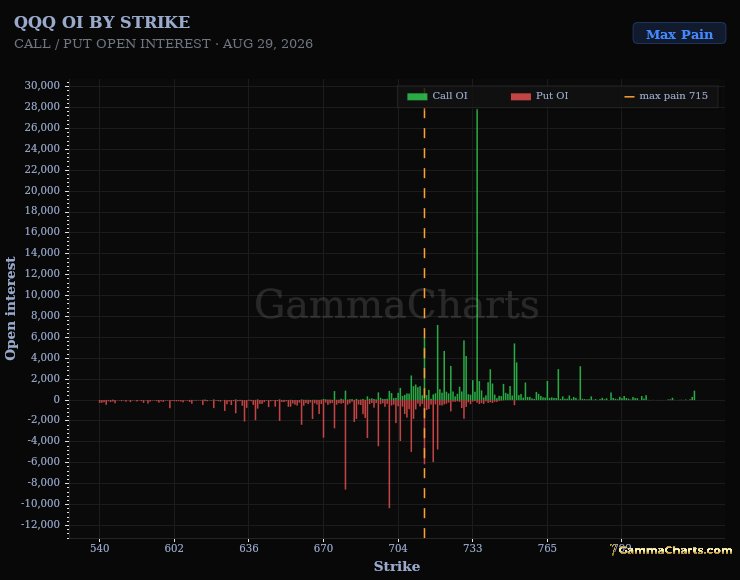Image resolution: width=740 pixels, height=580 pixels.
Task: Open the GammaCharts.com link
Action: tap(671, 550)
